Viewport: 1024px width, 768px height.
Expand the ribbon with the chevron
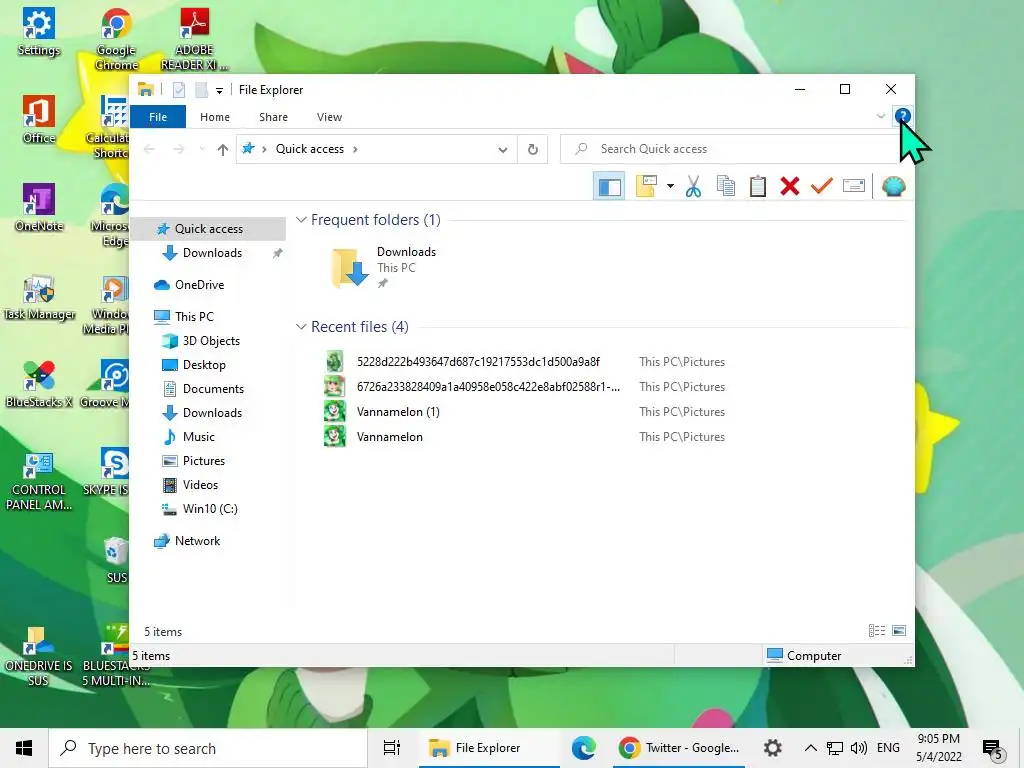tap(880, 116)
